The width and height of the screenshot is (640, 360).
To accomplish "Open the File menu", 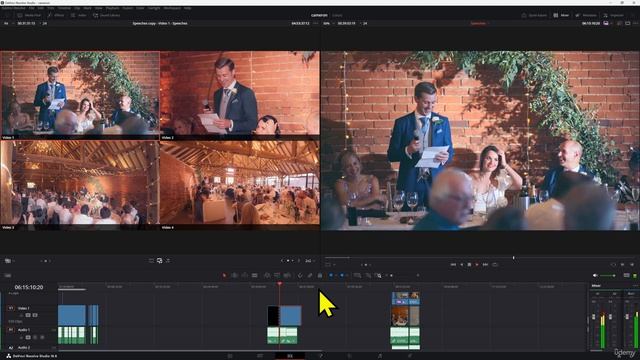I will point(31,8).
